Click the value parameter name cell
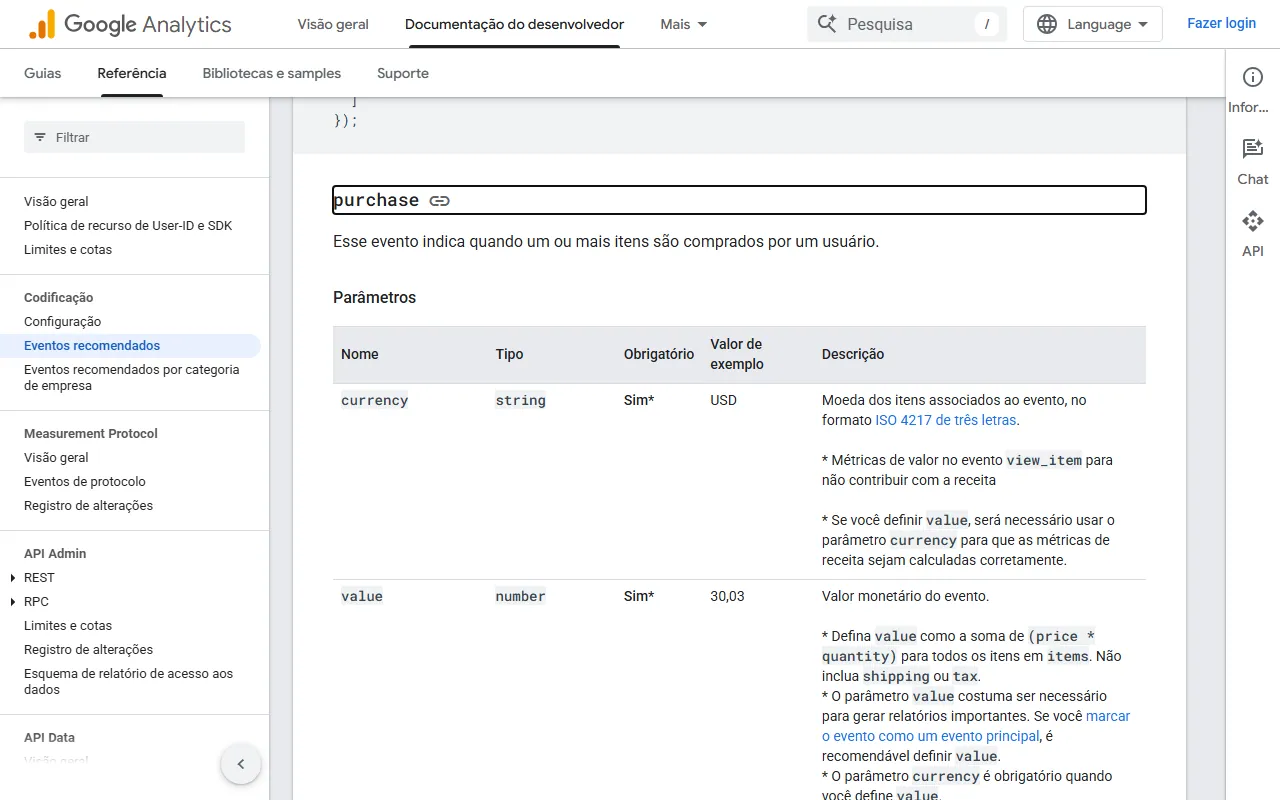Screen dimensions: 1280x800 (362, 596)
